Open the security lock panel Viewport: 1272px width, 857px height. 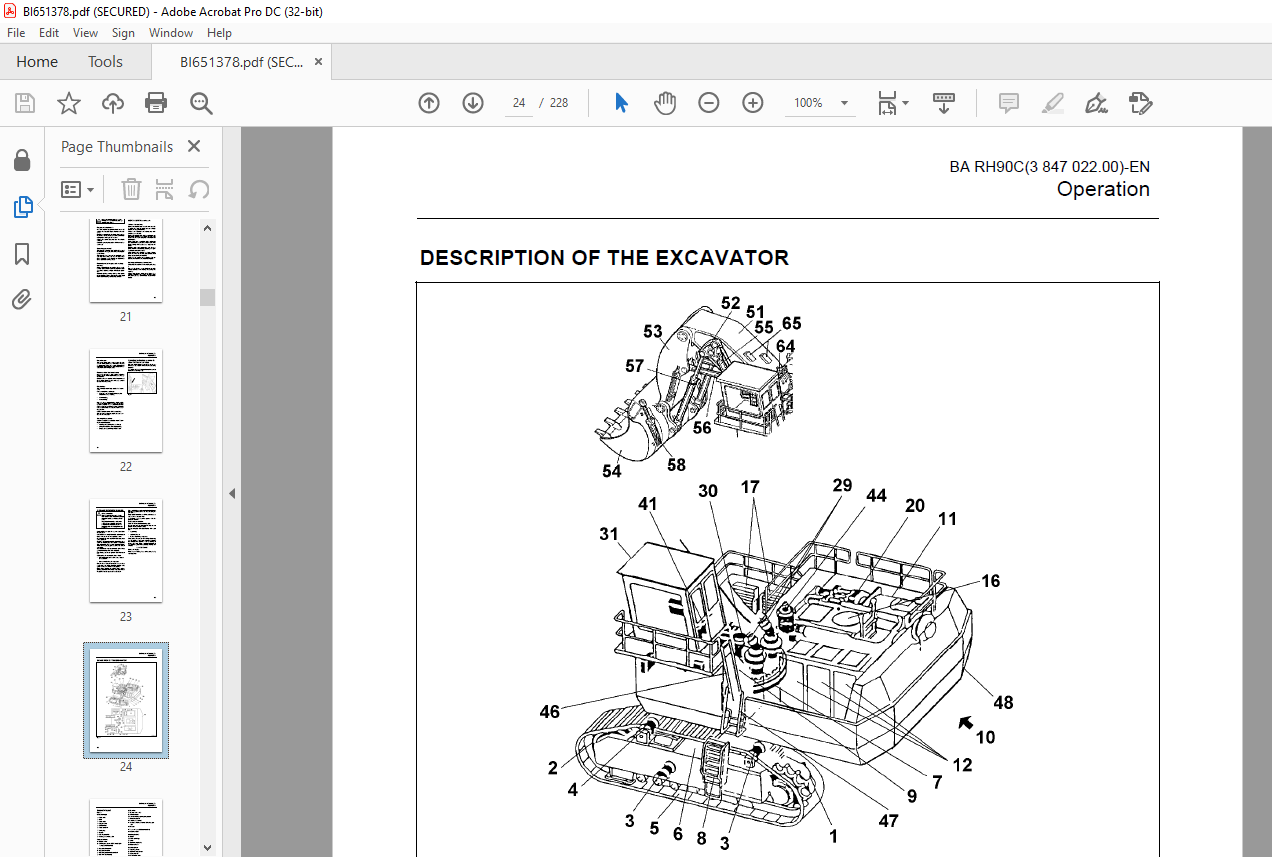(22, 161)
